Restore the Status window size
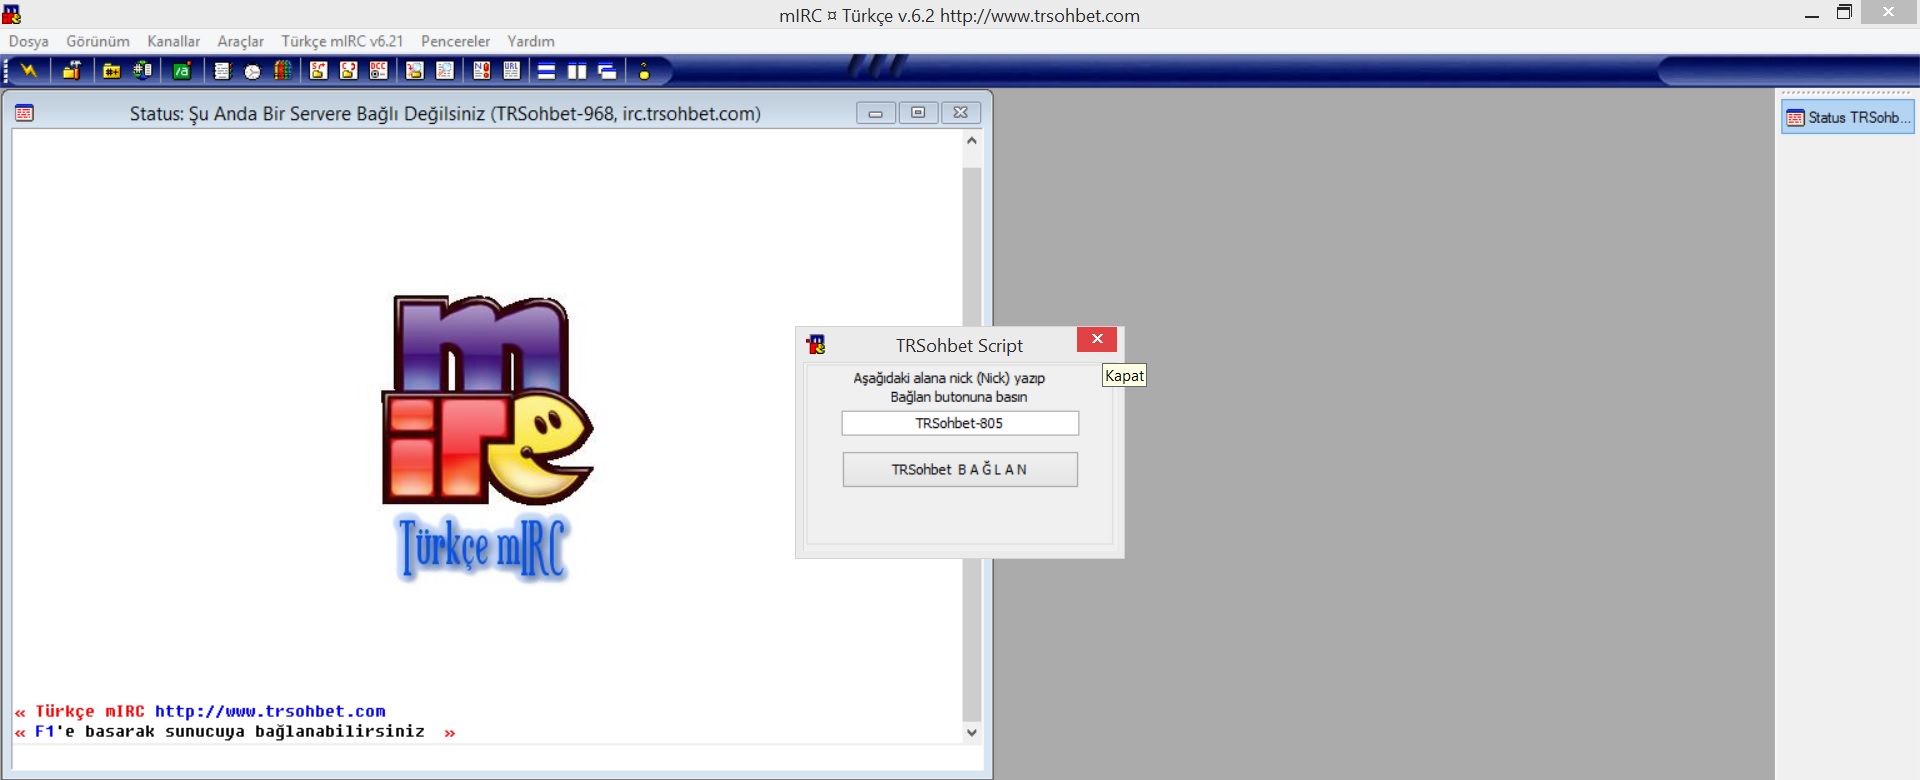This screenshot has width=1920, height=780. 918,113
